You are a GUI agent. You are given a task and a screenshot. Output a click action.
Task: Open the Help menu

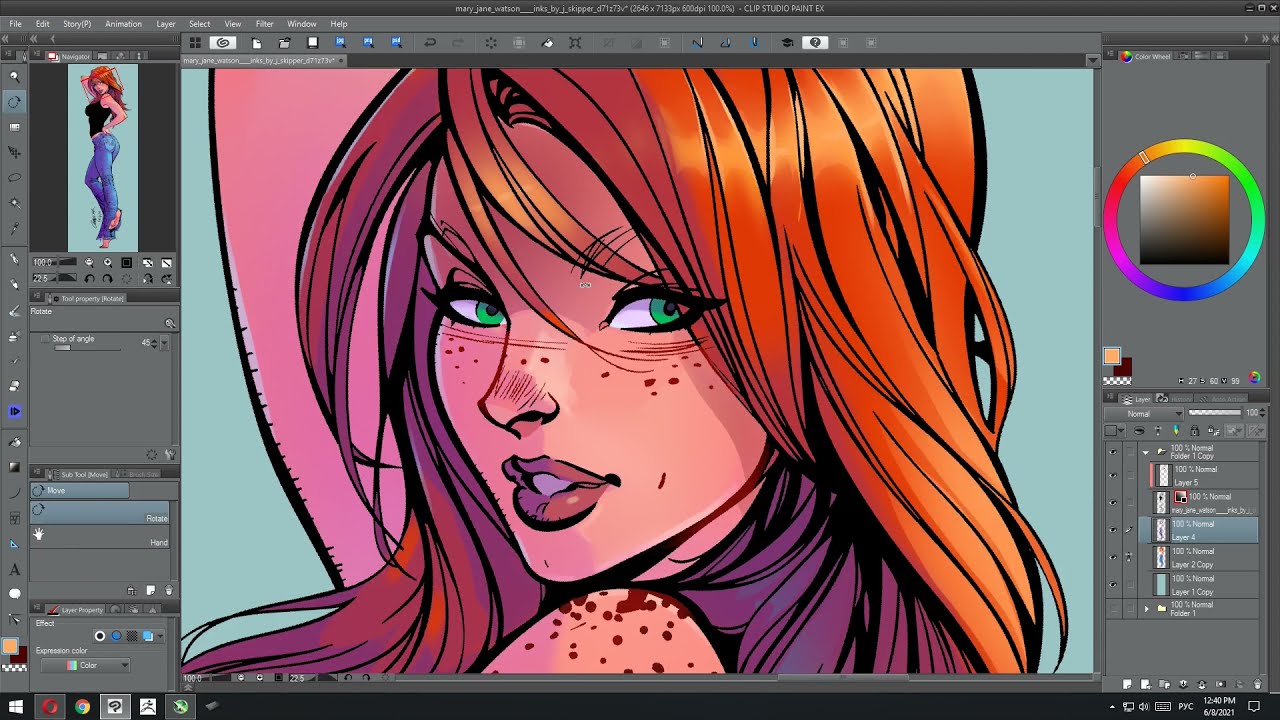tap(339, 23)
